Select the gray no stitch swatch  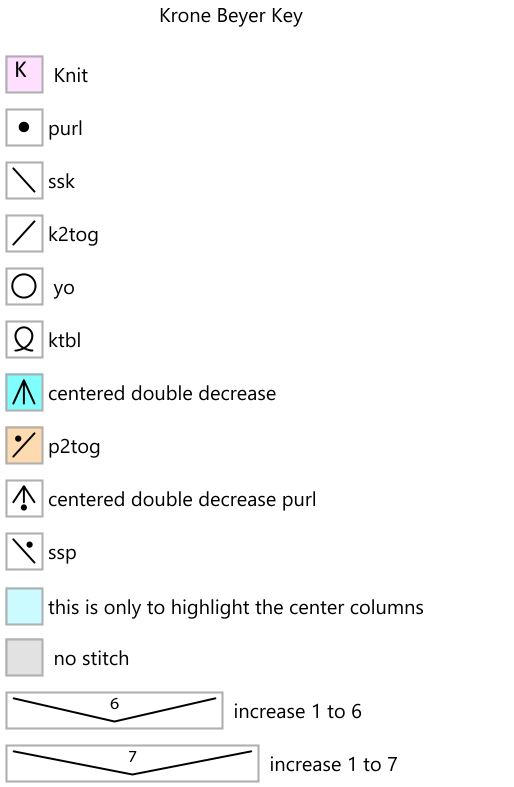(x=24, y=658)
